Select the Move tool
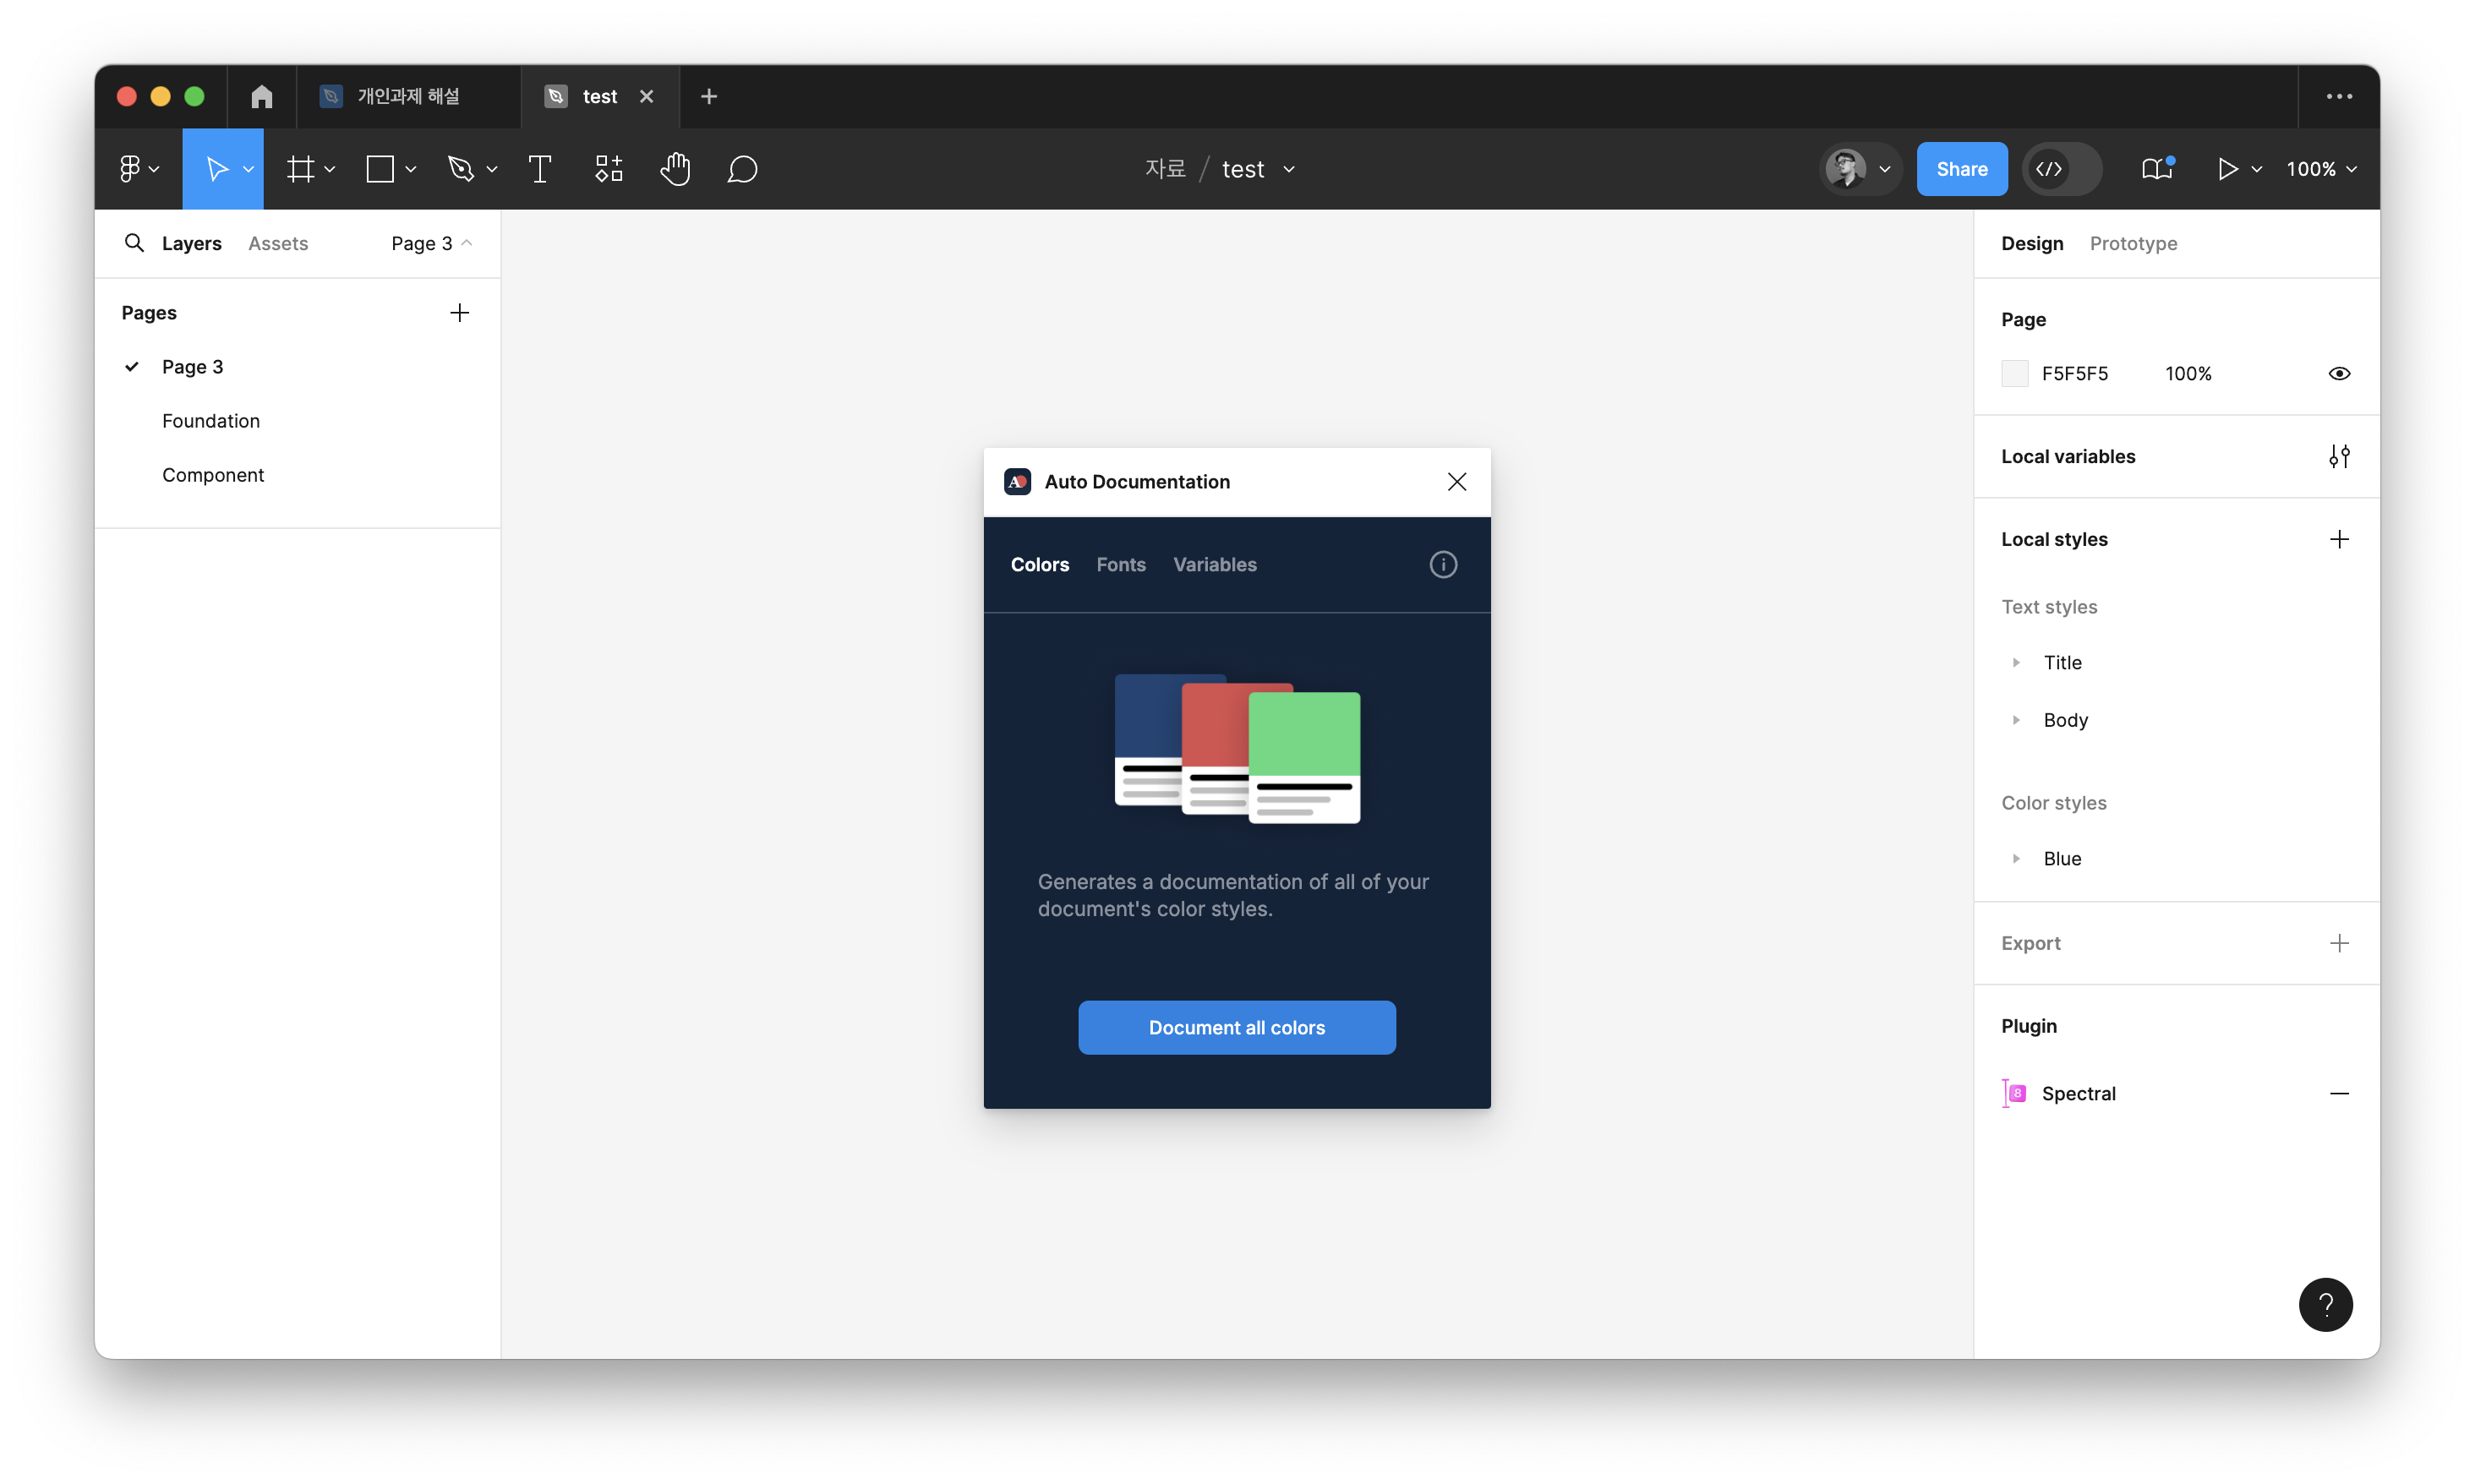This screenshot has height=1484, width=2475. point(216,169)
